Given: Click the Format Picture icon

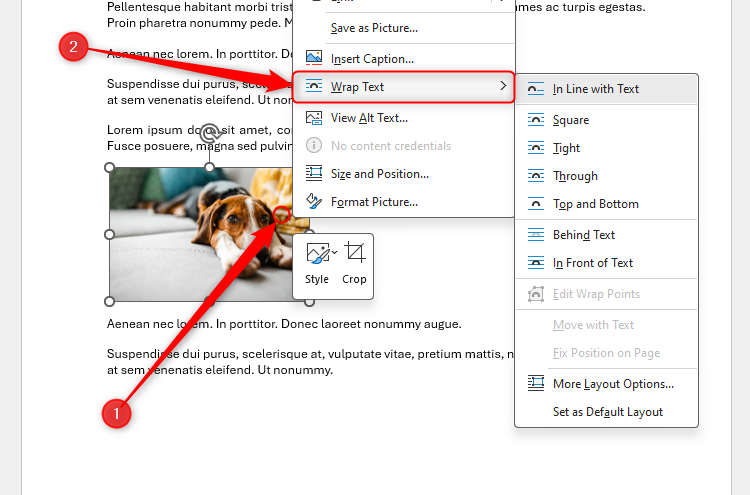Looking at the screenshot, I should pos(314,202).
